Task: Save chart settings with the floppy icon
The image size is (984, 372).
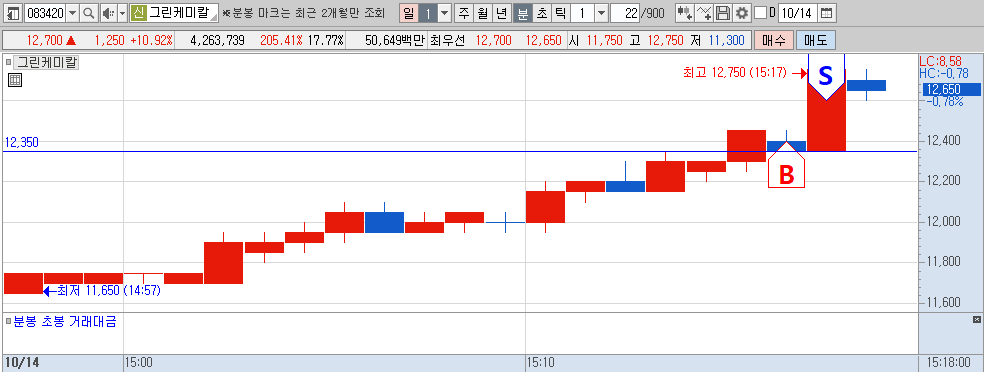Action: click(724, 13)
